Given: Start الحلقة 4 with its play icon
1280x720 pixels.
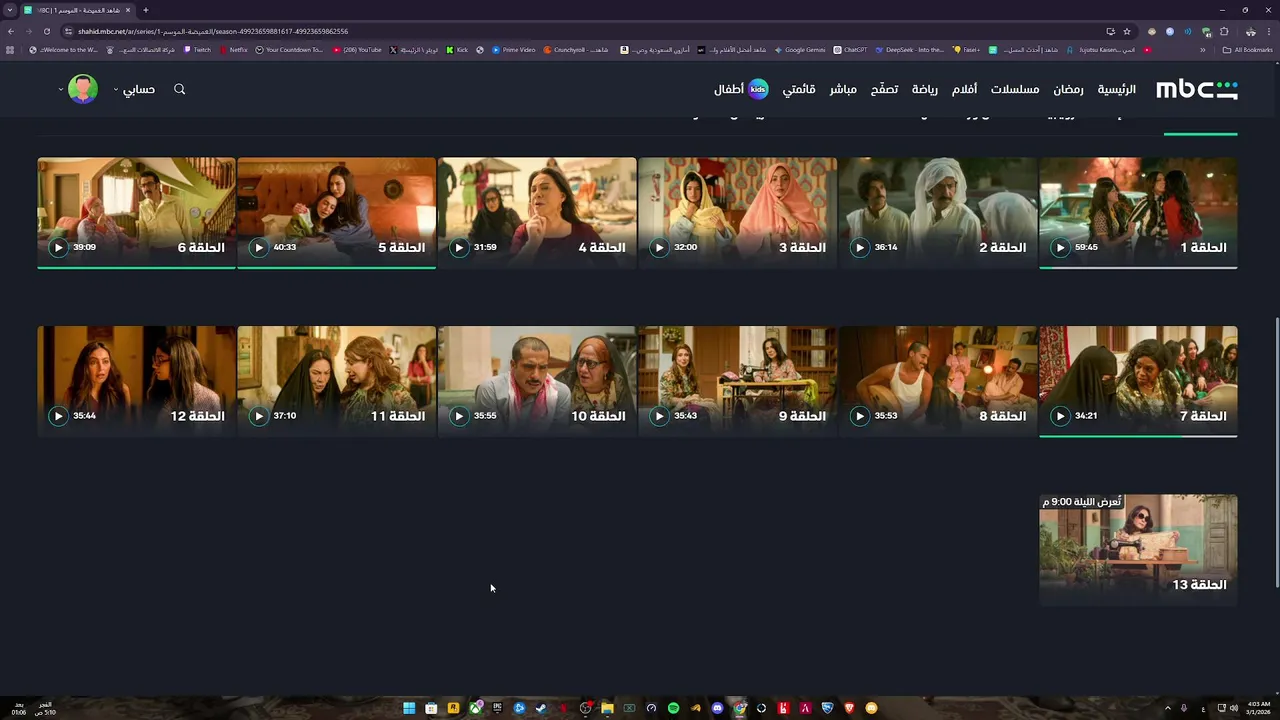Looking at the screenshot, I should pyautogui.click(x=459, y=247).
